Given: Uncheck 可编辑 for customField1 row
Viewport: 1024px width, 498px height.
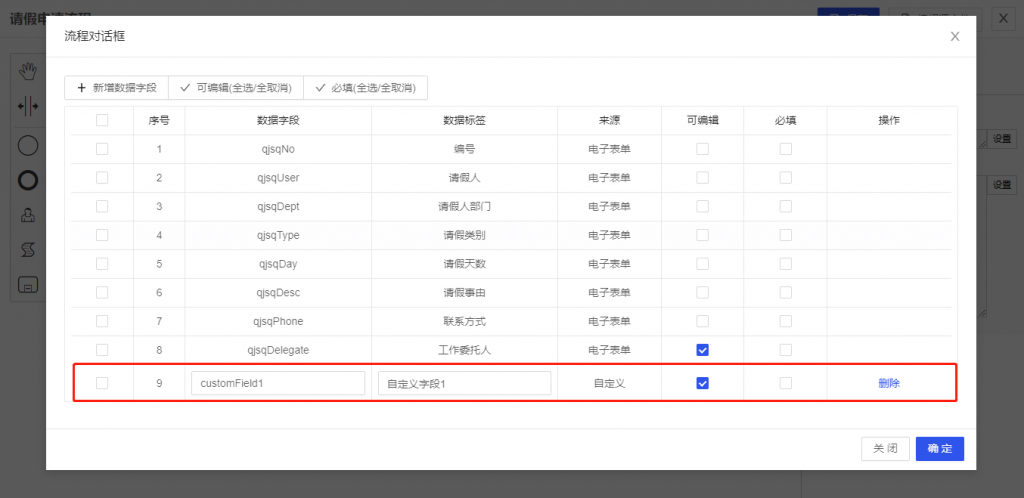Looking at the screenshot, I should pyautogui.click(x=702, y=383).
